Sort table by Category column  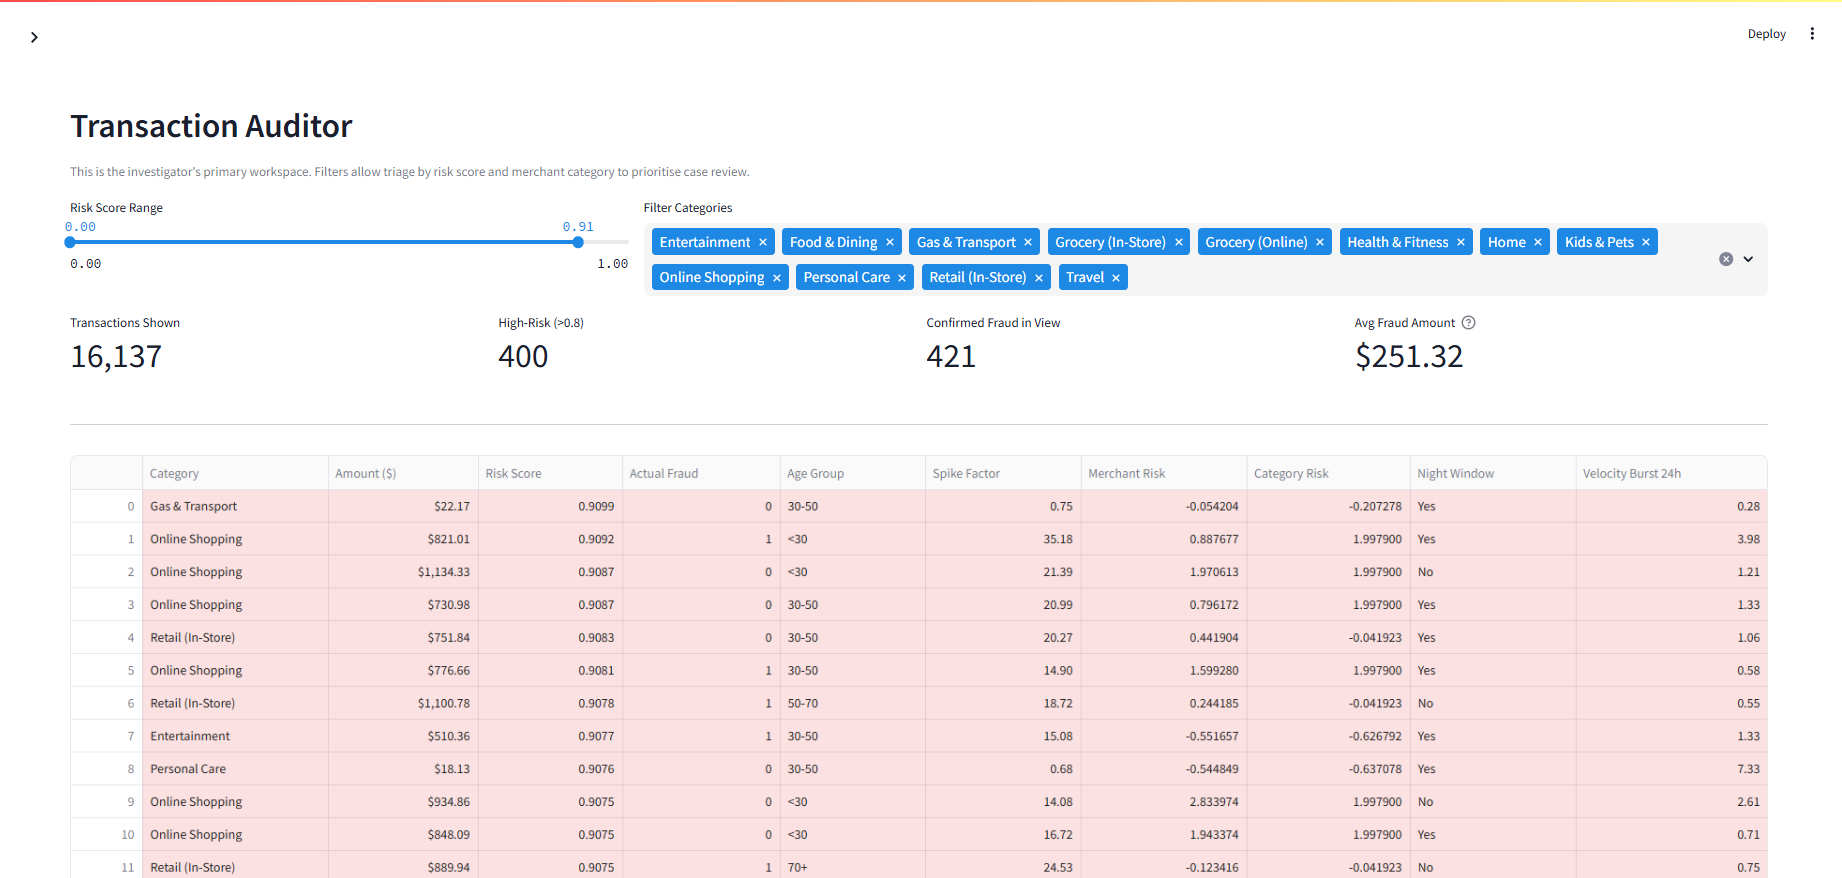tap(235, 473)
